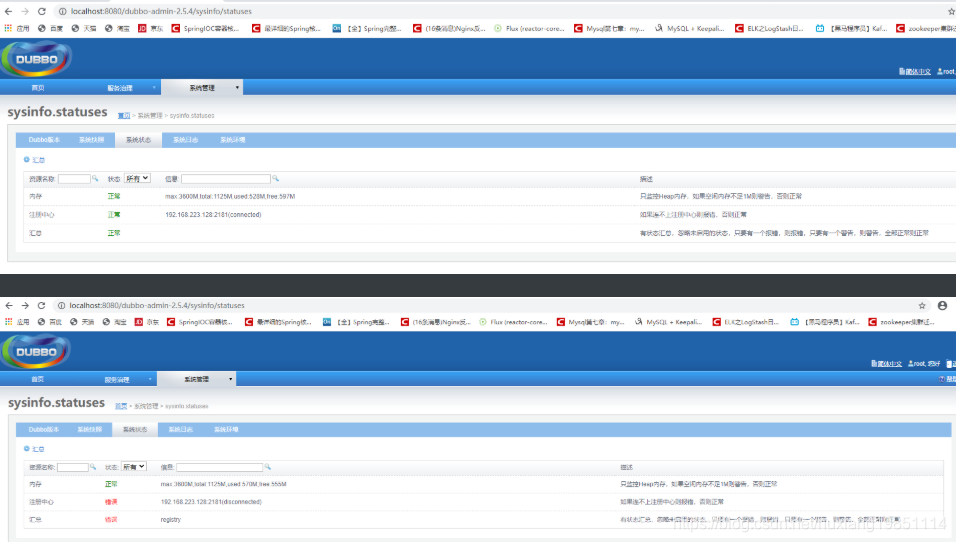This screenshot has height=542, width=956.
Task: Click 'registry' cell in lower window
Action: [x=171, y=520]
